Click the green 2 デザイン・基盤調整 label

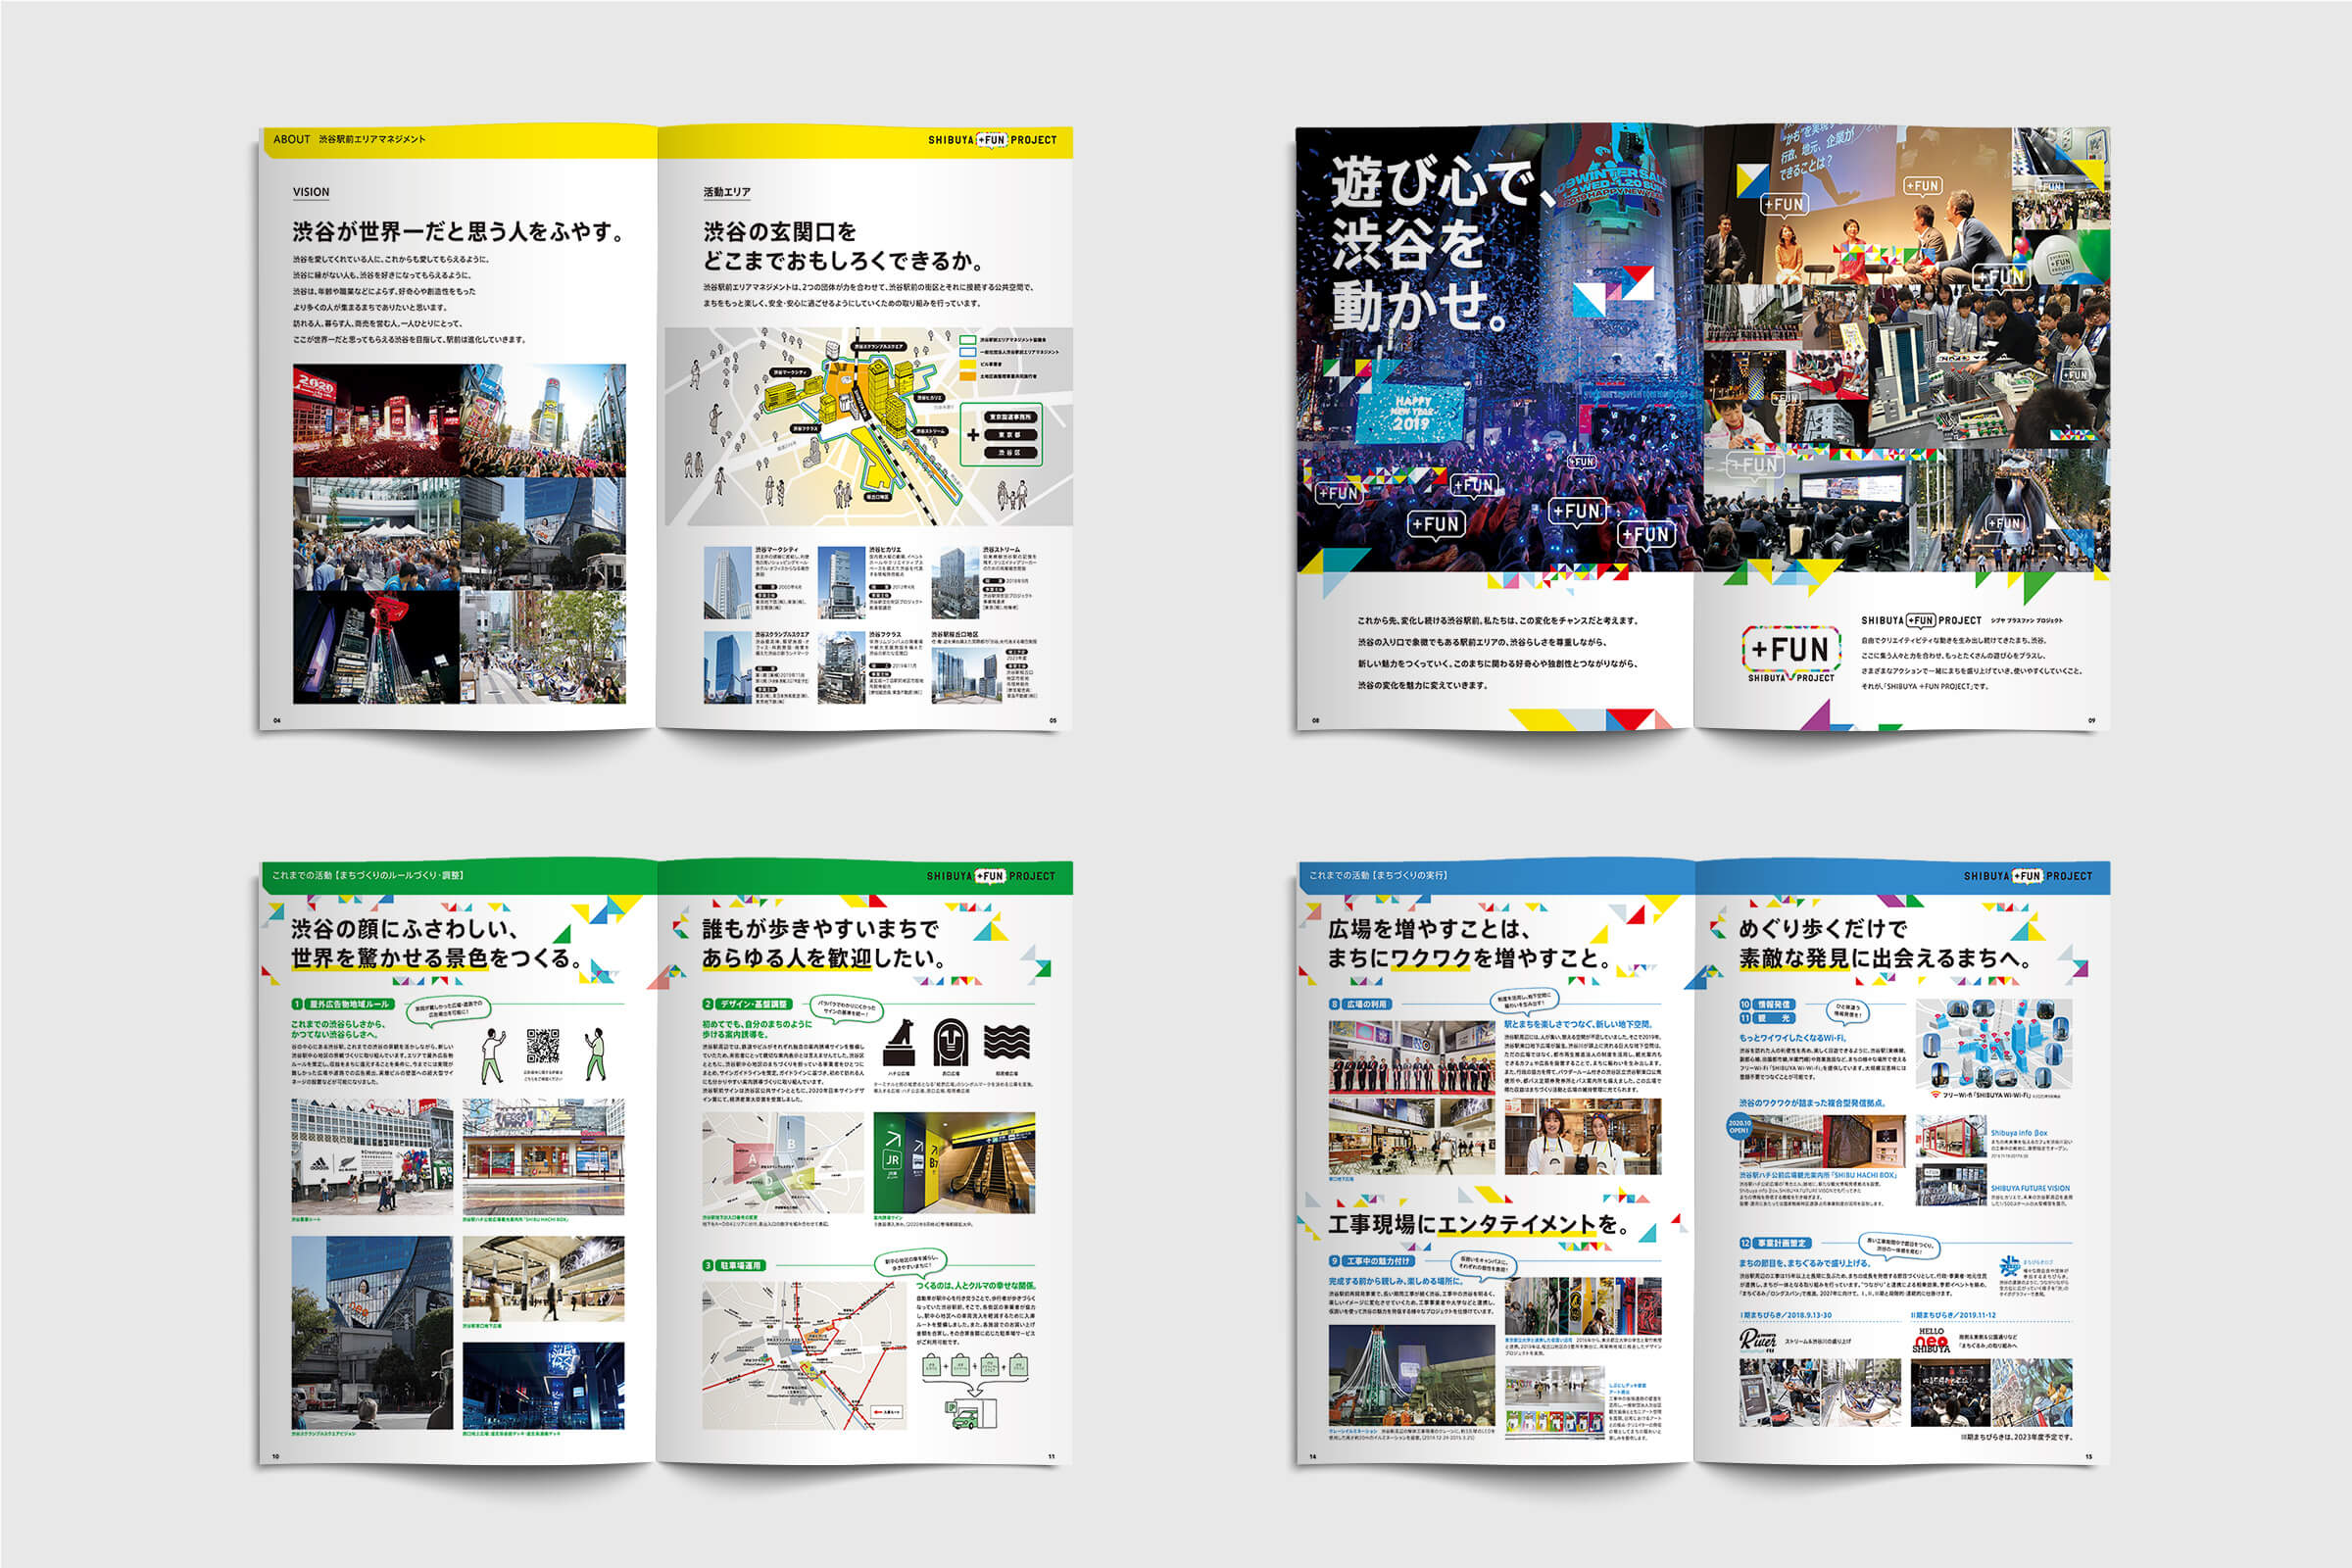[x=746, y=1003]
